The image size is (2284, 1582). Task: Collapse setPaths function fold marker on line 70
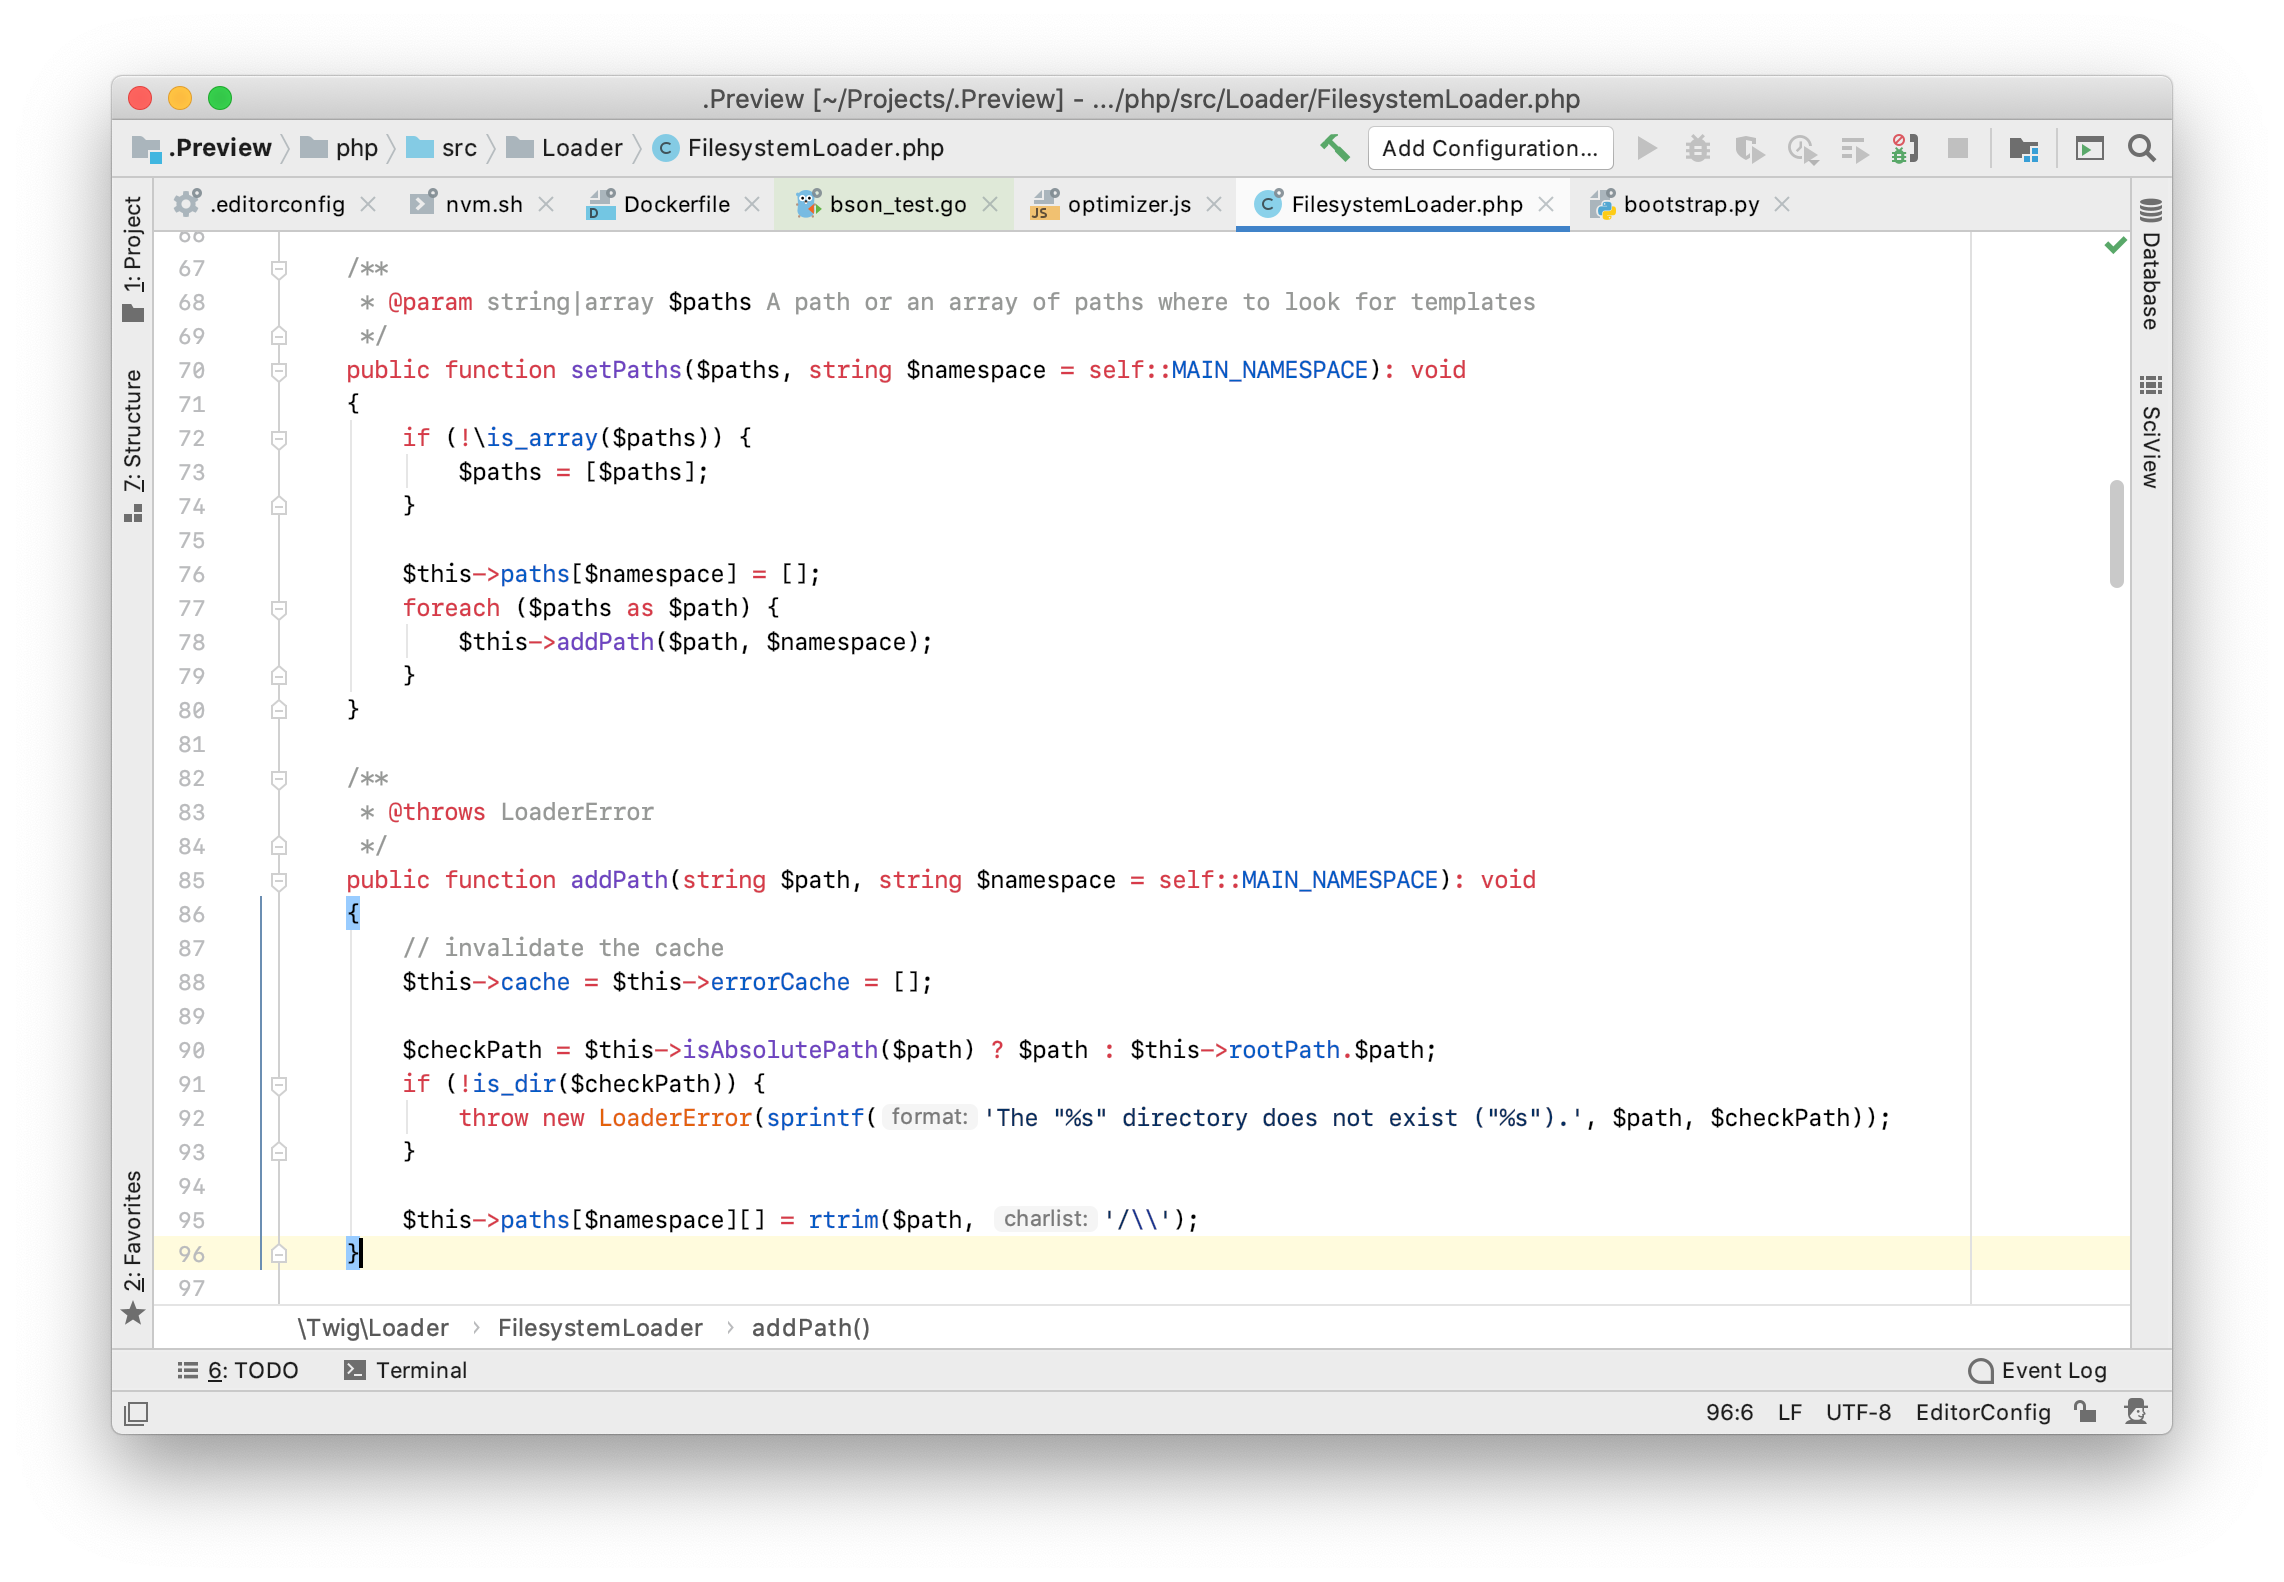click(x=279, y=371)
